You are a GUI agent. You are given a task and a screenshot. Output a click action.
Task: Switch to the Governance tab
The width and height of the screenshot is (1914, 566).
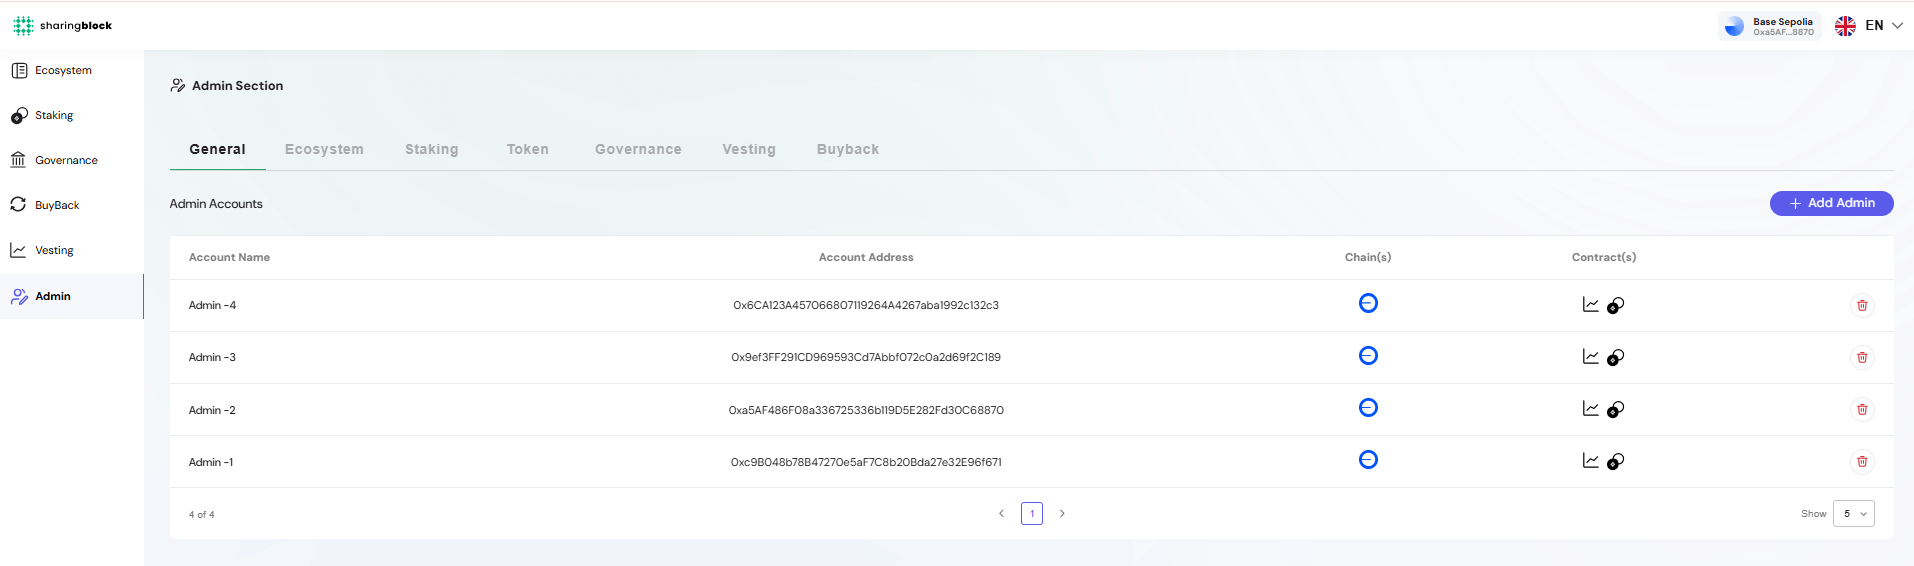pos(638,149)
